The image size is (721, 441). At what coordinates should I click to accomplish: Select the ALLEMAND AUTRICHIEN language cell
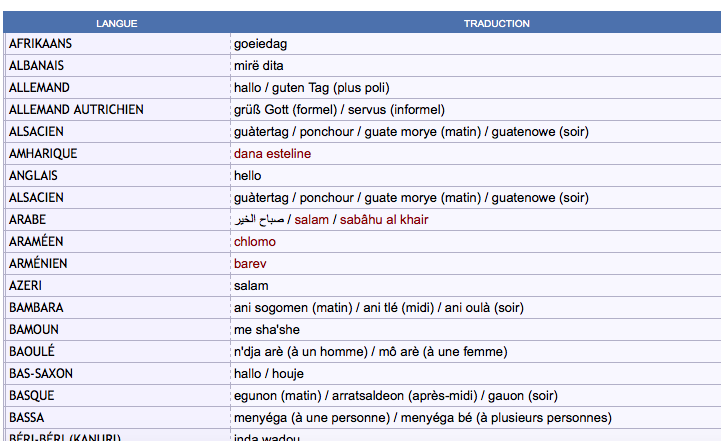click(76, 110)
